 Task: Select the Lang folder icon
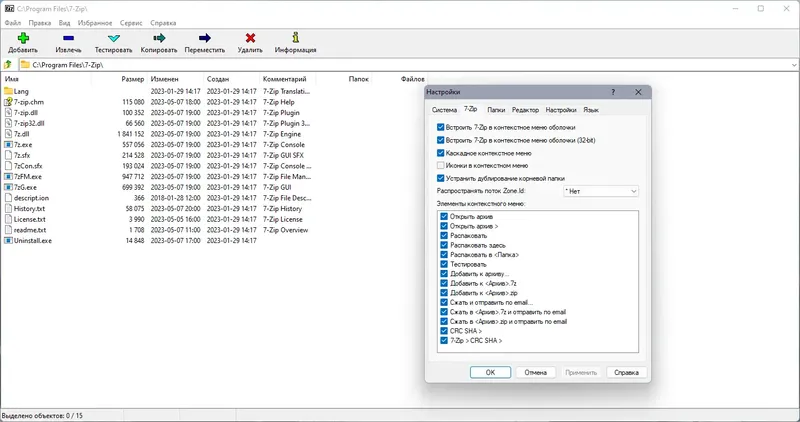tap(8, 91)
